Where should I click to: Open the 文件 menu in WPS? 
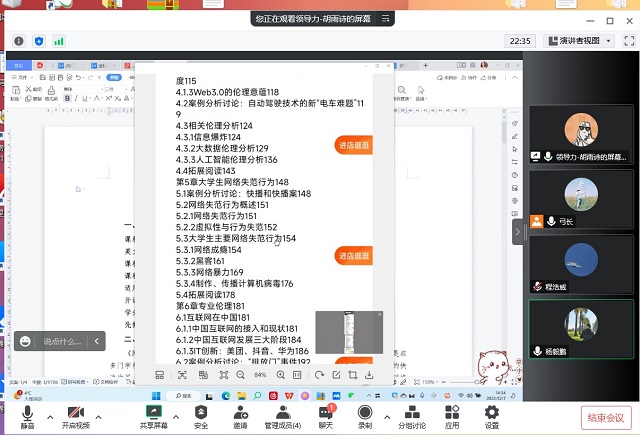(x=20, y=77)
